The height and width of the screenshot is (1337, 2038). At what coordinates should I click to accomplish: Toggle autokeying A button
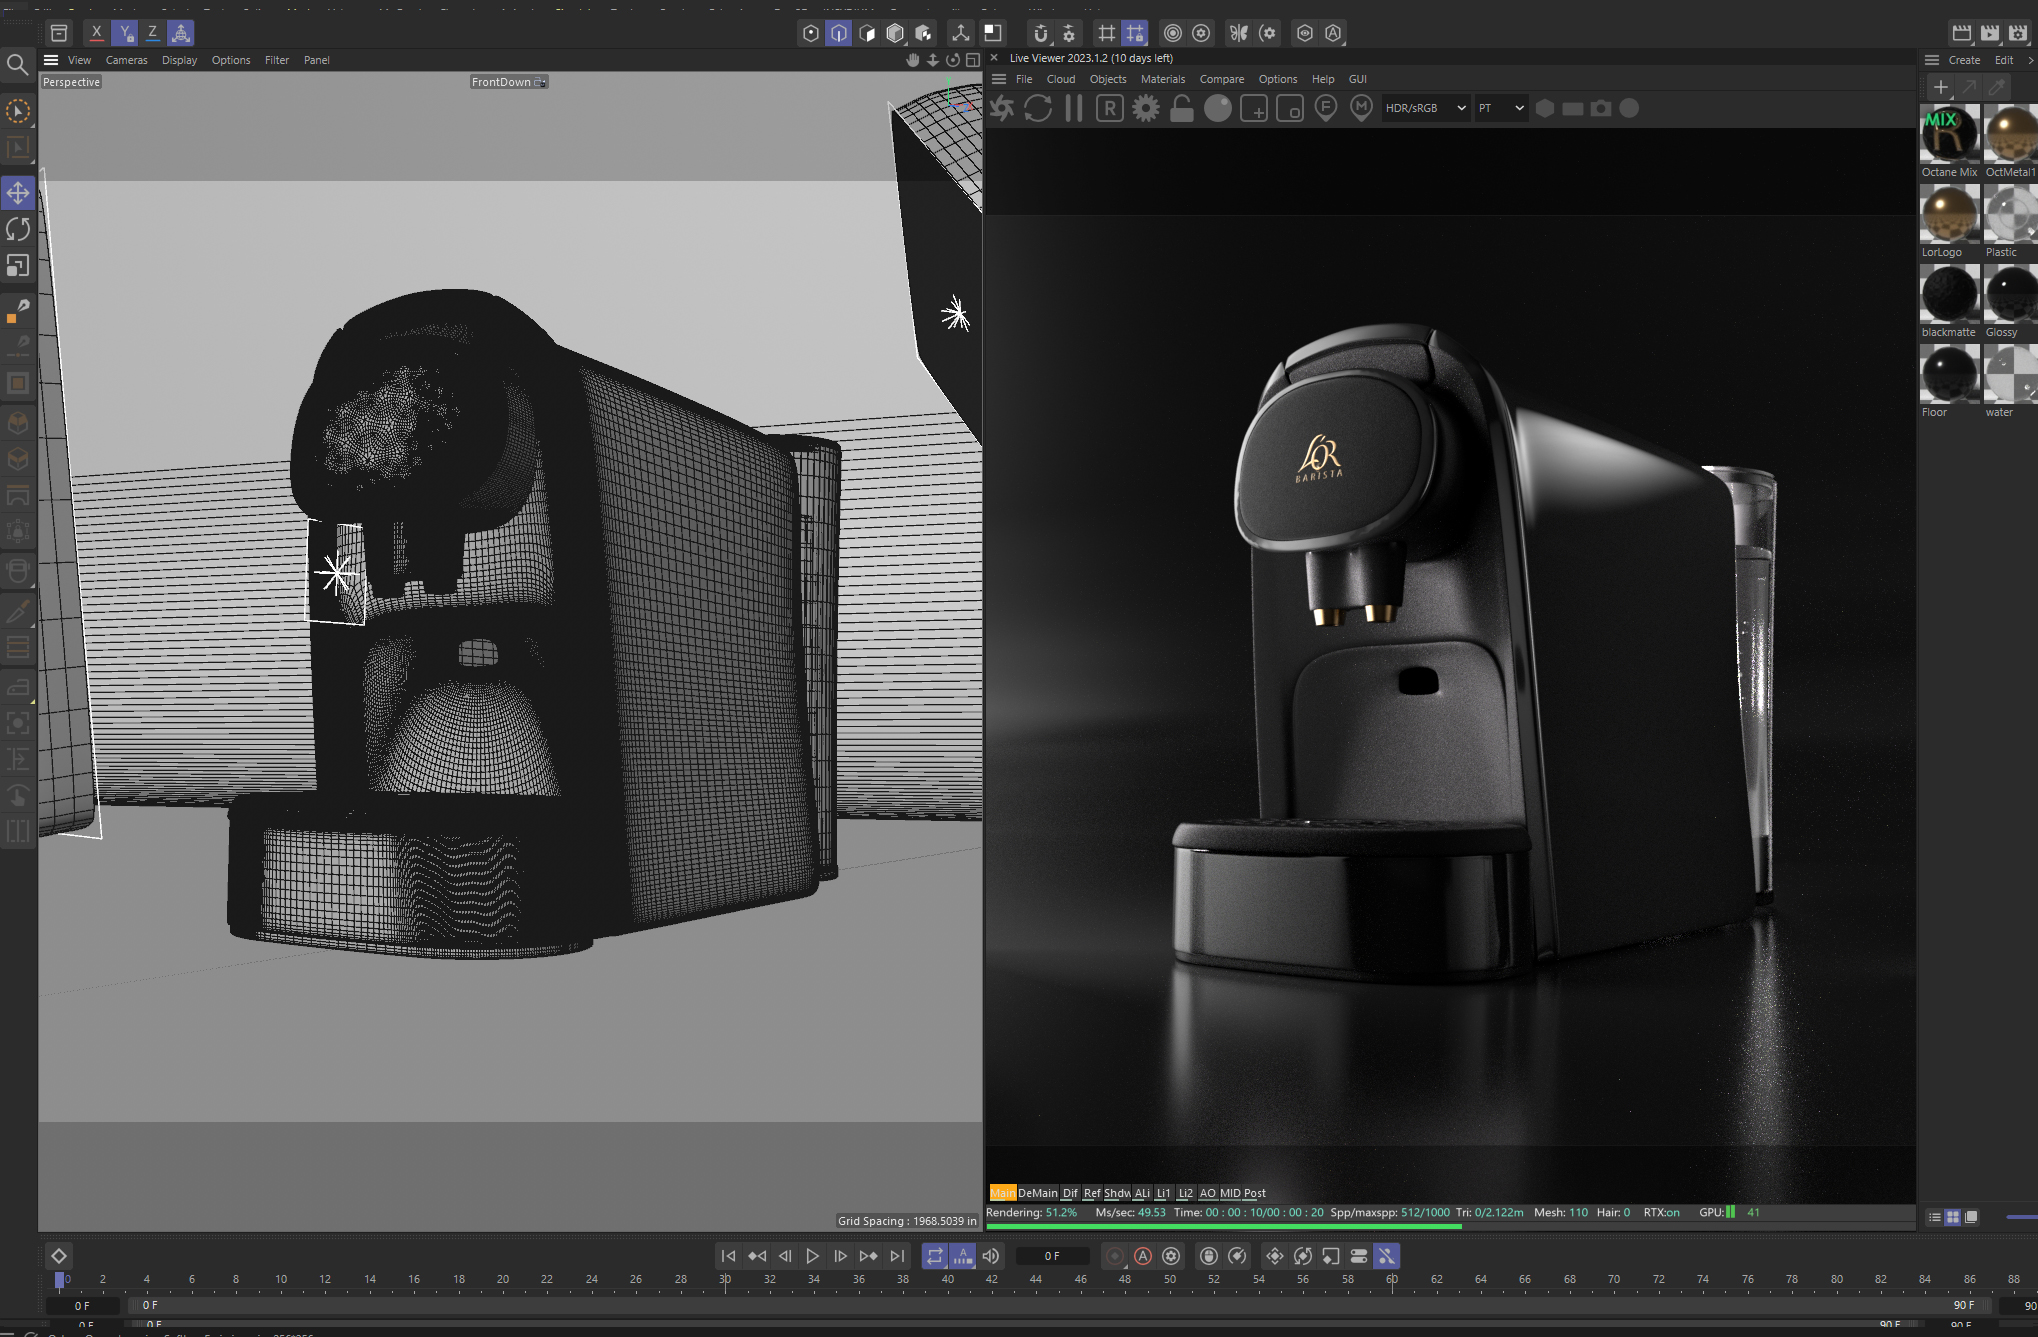click(x=1143, y=1256)
